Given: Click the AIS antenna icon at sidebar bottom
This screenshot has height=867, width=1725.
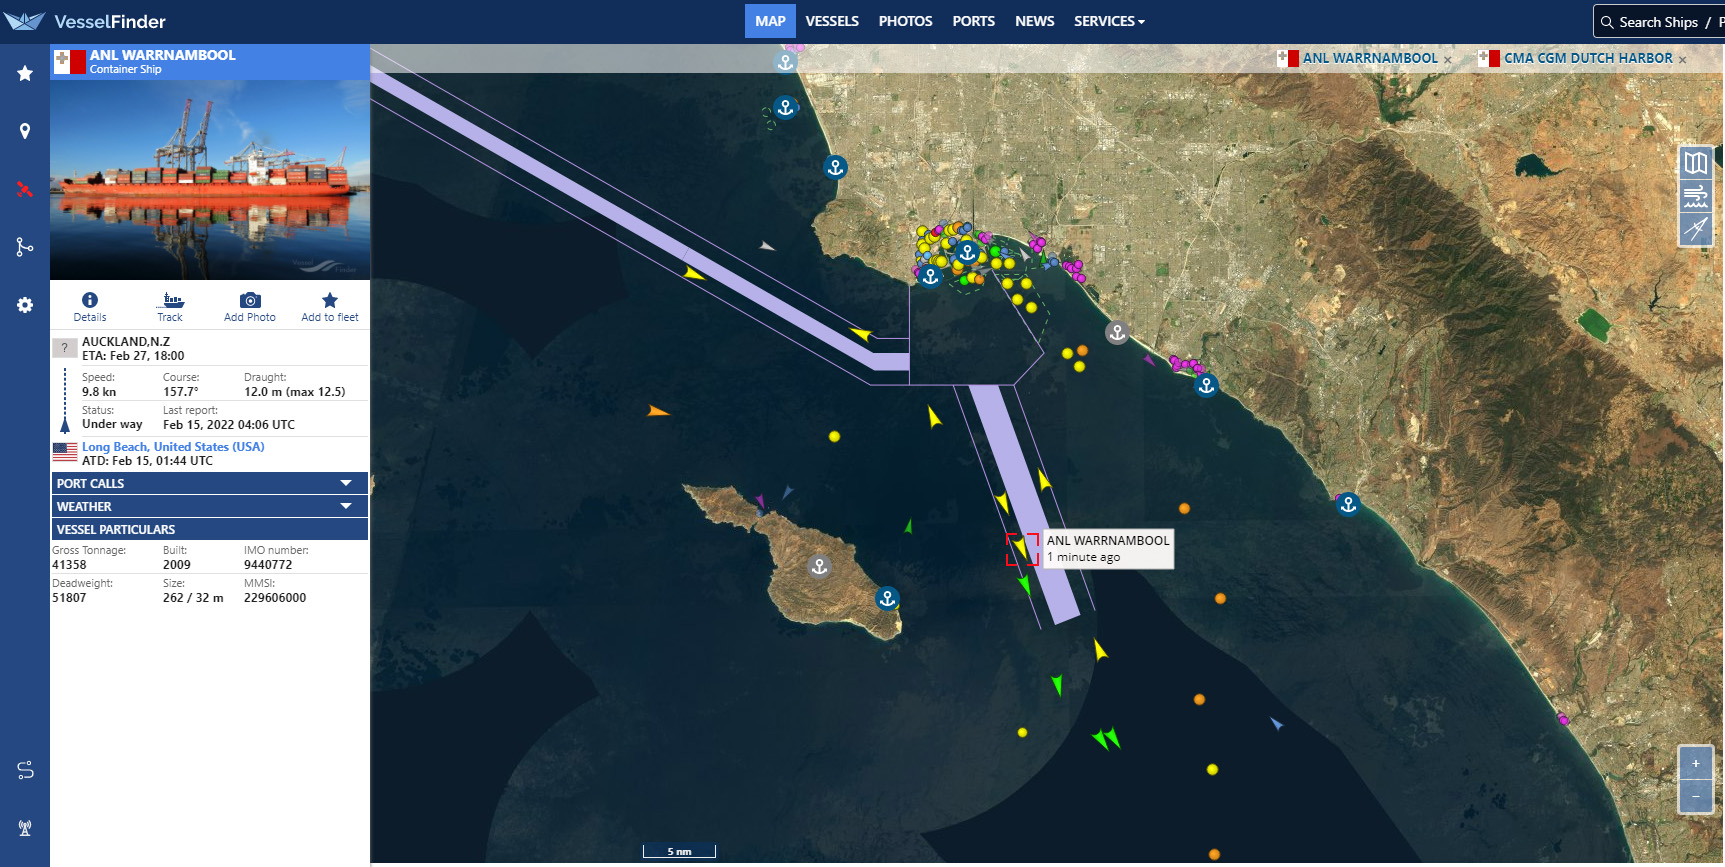Looking at the screenshot, I should pyautogui.click(x=25, y=828).
